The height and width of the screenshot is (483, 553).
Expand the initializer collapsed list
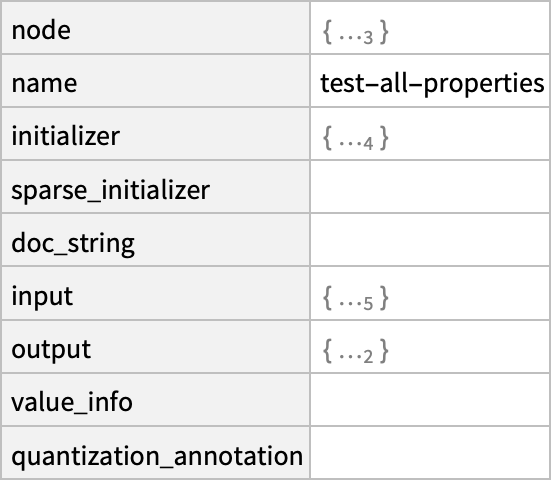point(356,139)
